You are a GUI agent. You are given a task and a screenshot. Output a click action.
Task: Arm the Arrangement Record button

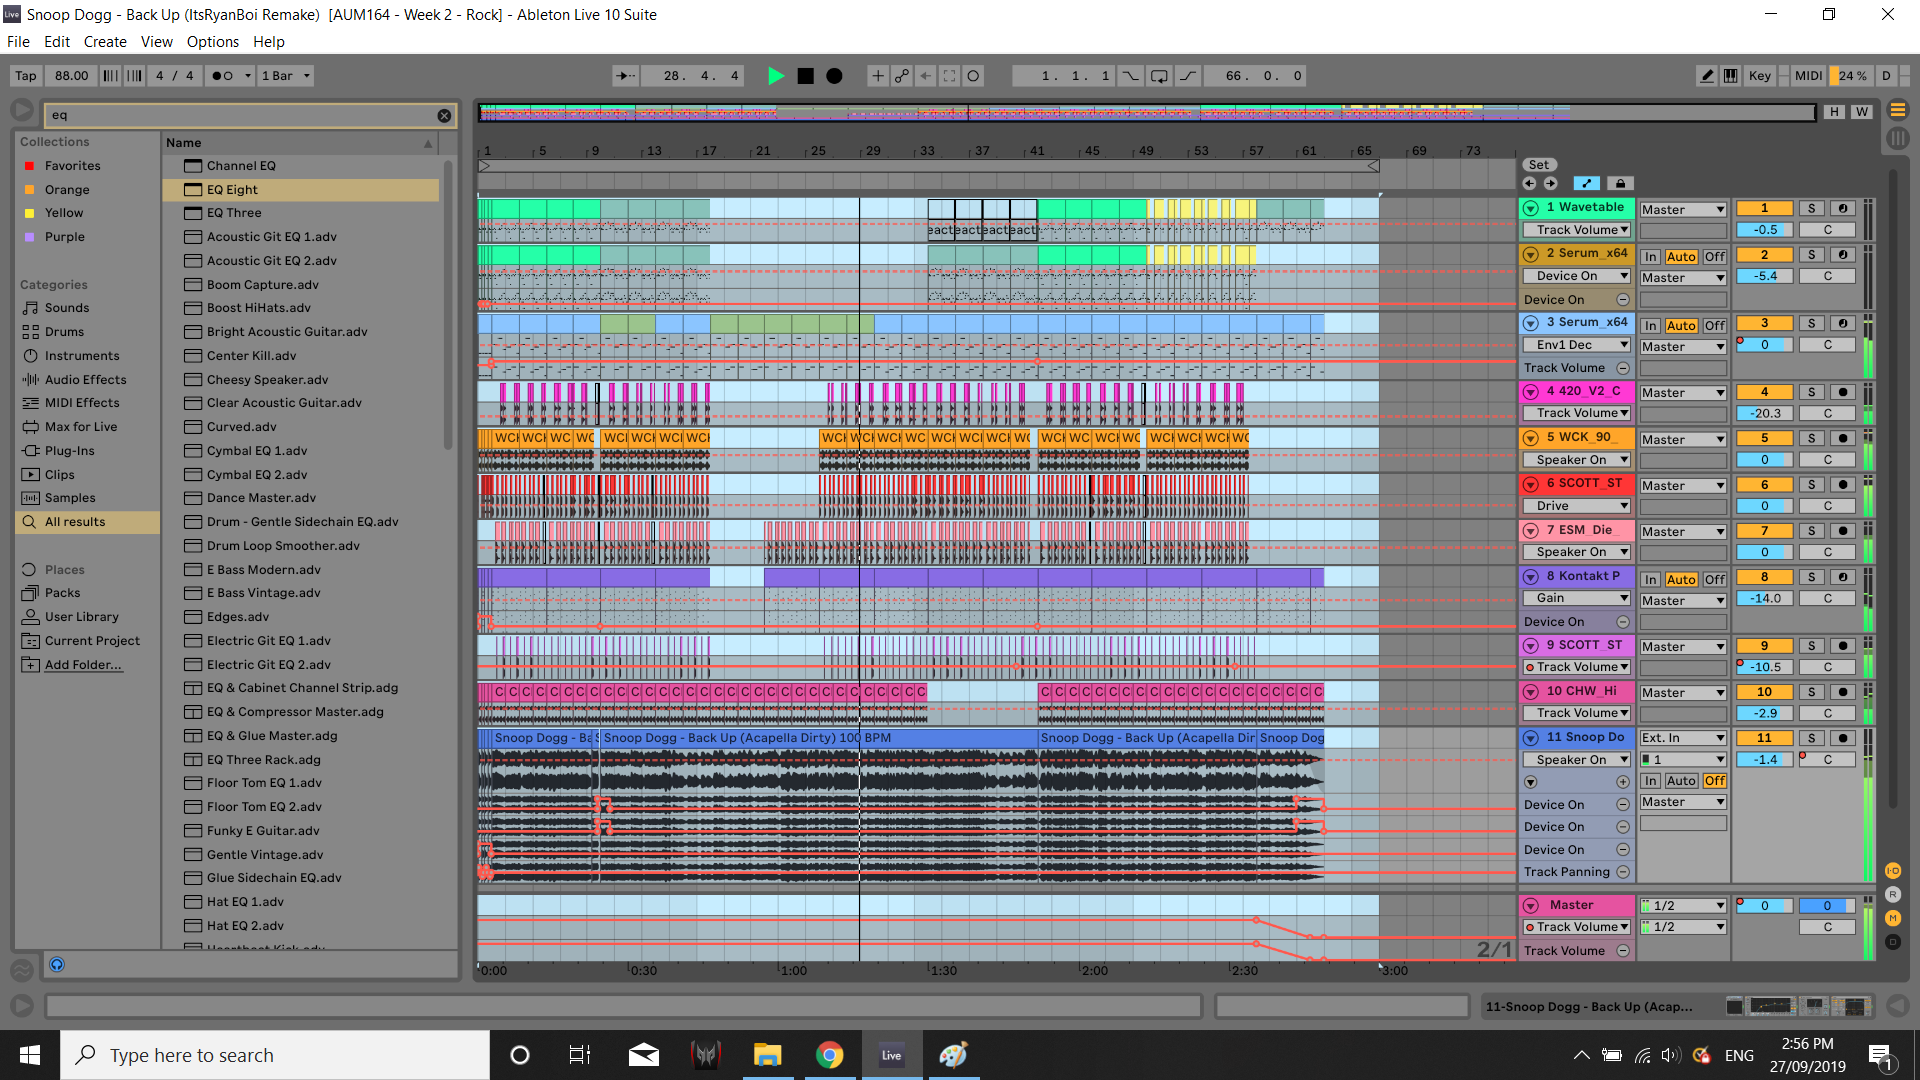coord(834,76)
